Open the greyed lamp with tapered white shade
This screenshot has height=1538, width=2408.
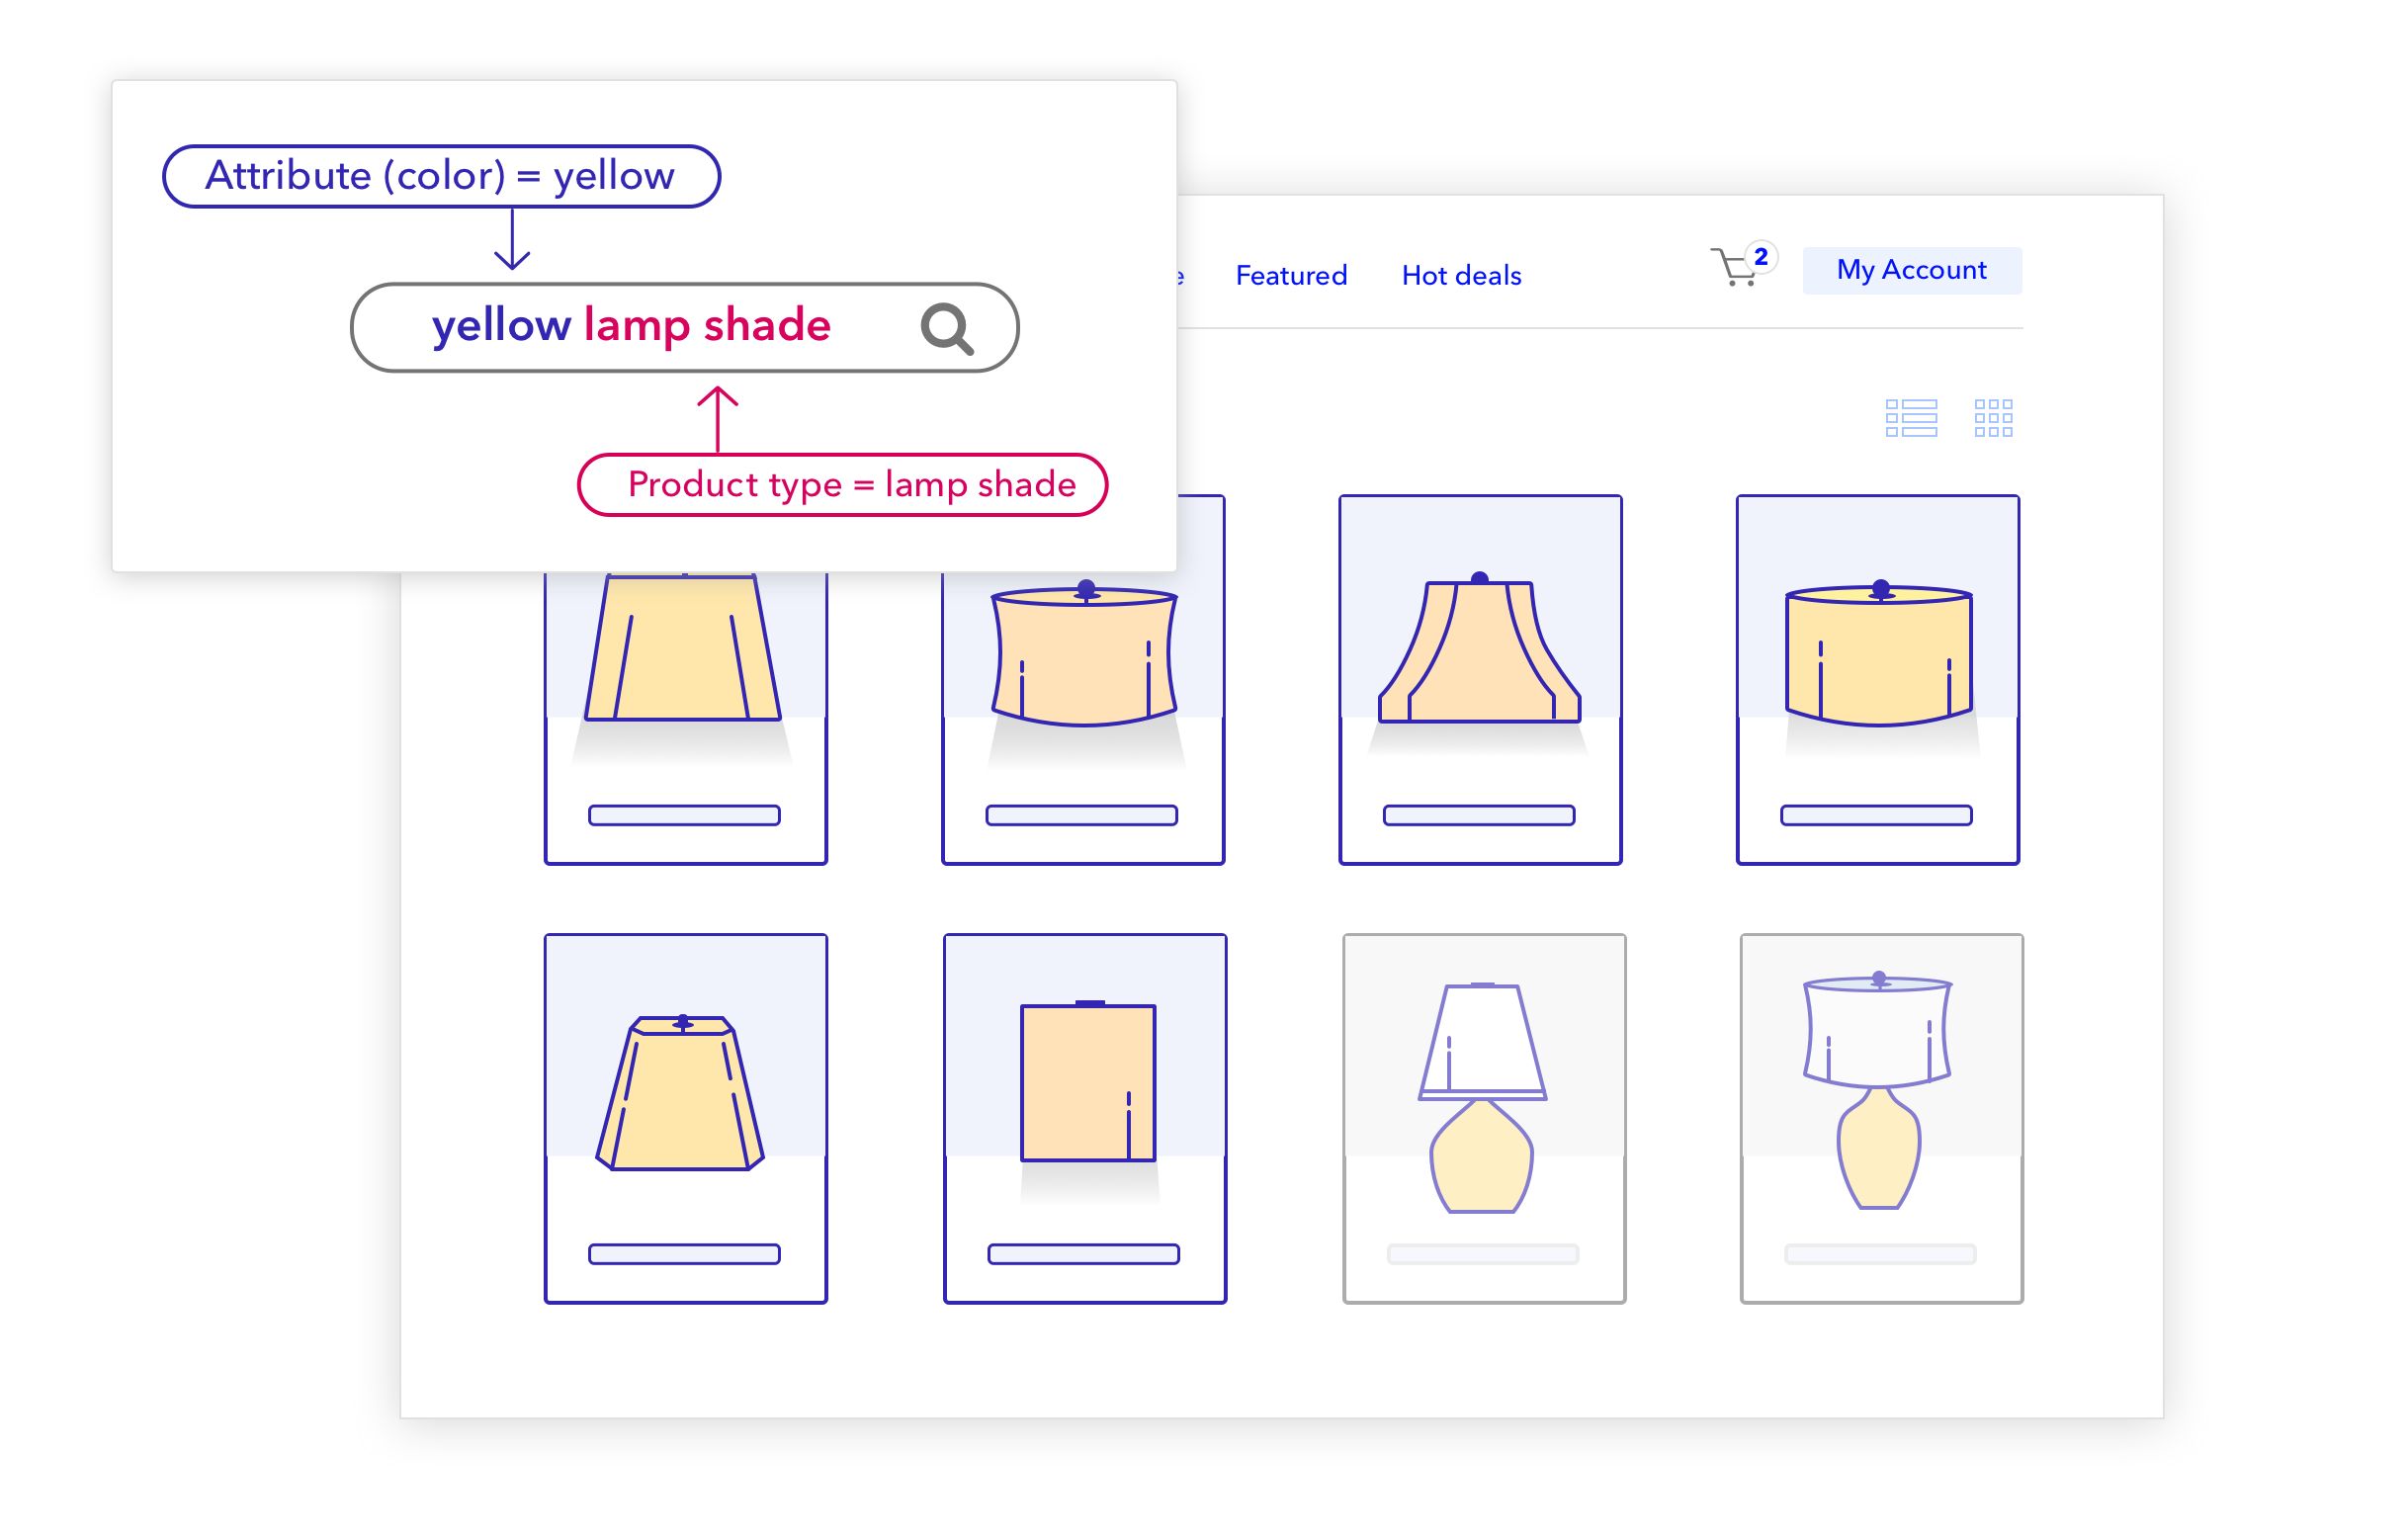[x=1483, y=1118]
